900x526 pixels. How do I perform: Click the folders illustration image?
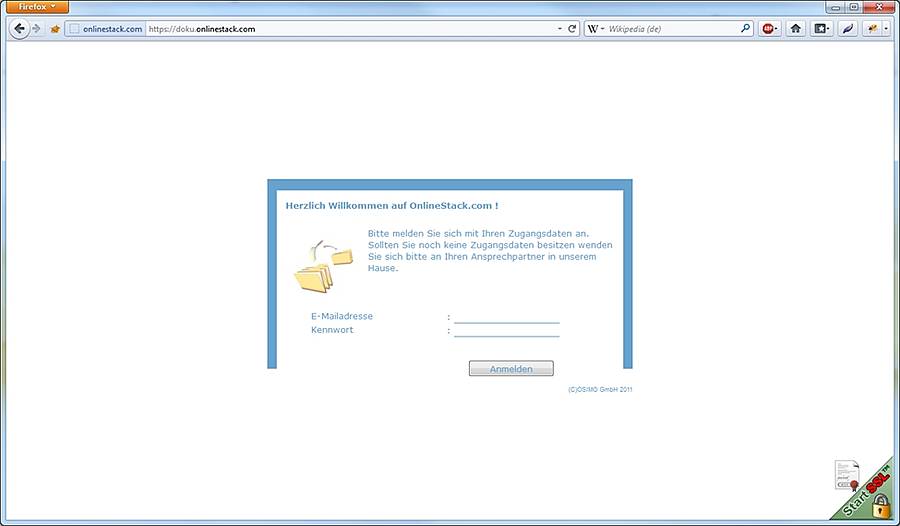coord(323,266)
